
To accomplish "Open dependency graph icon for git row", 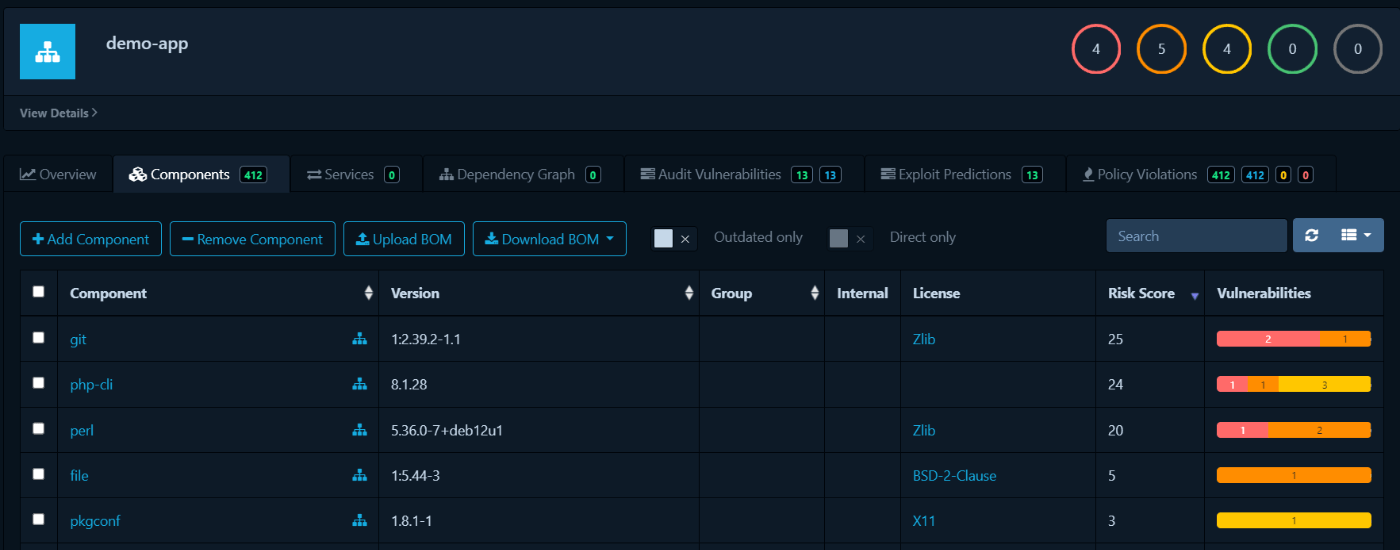I will [359, 339].
